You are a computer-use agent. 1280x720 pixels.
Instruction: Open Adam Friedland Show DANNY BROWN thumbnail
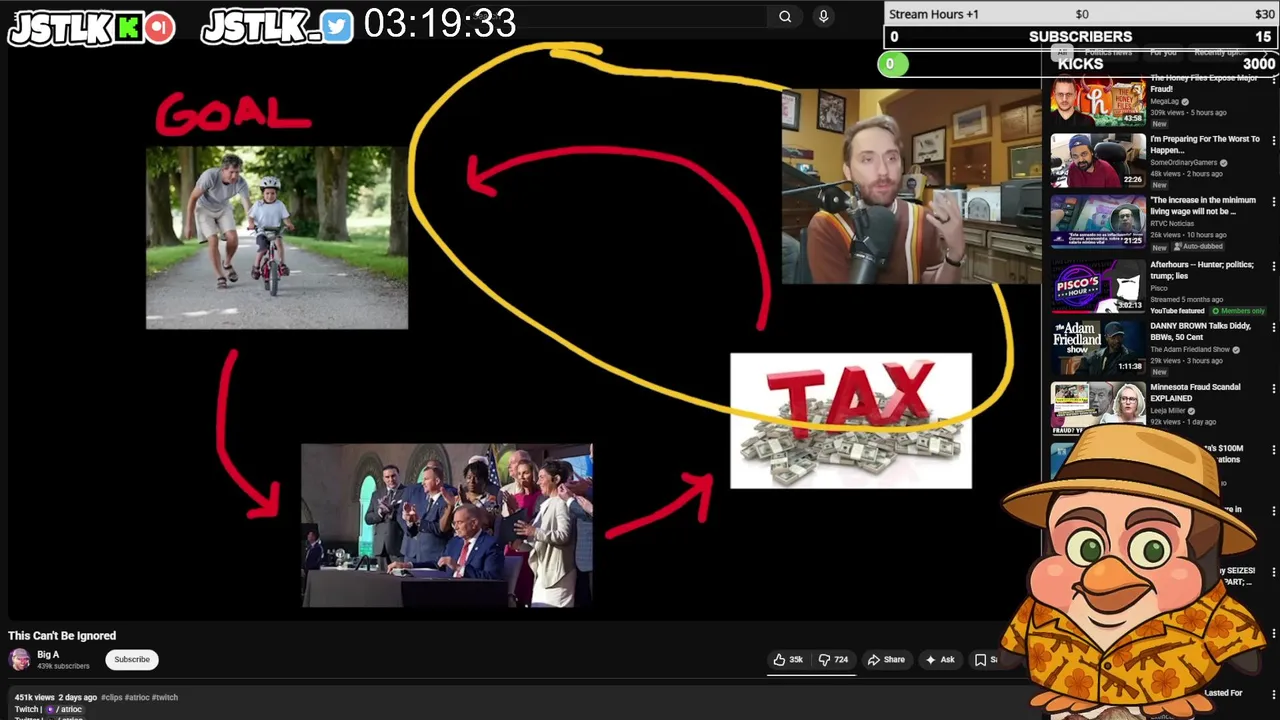coord(1098,346)
